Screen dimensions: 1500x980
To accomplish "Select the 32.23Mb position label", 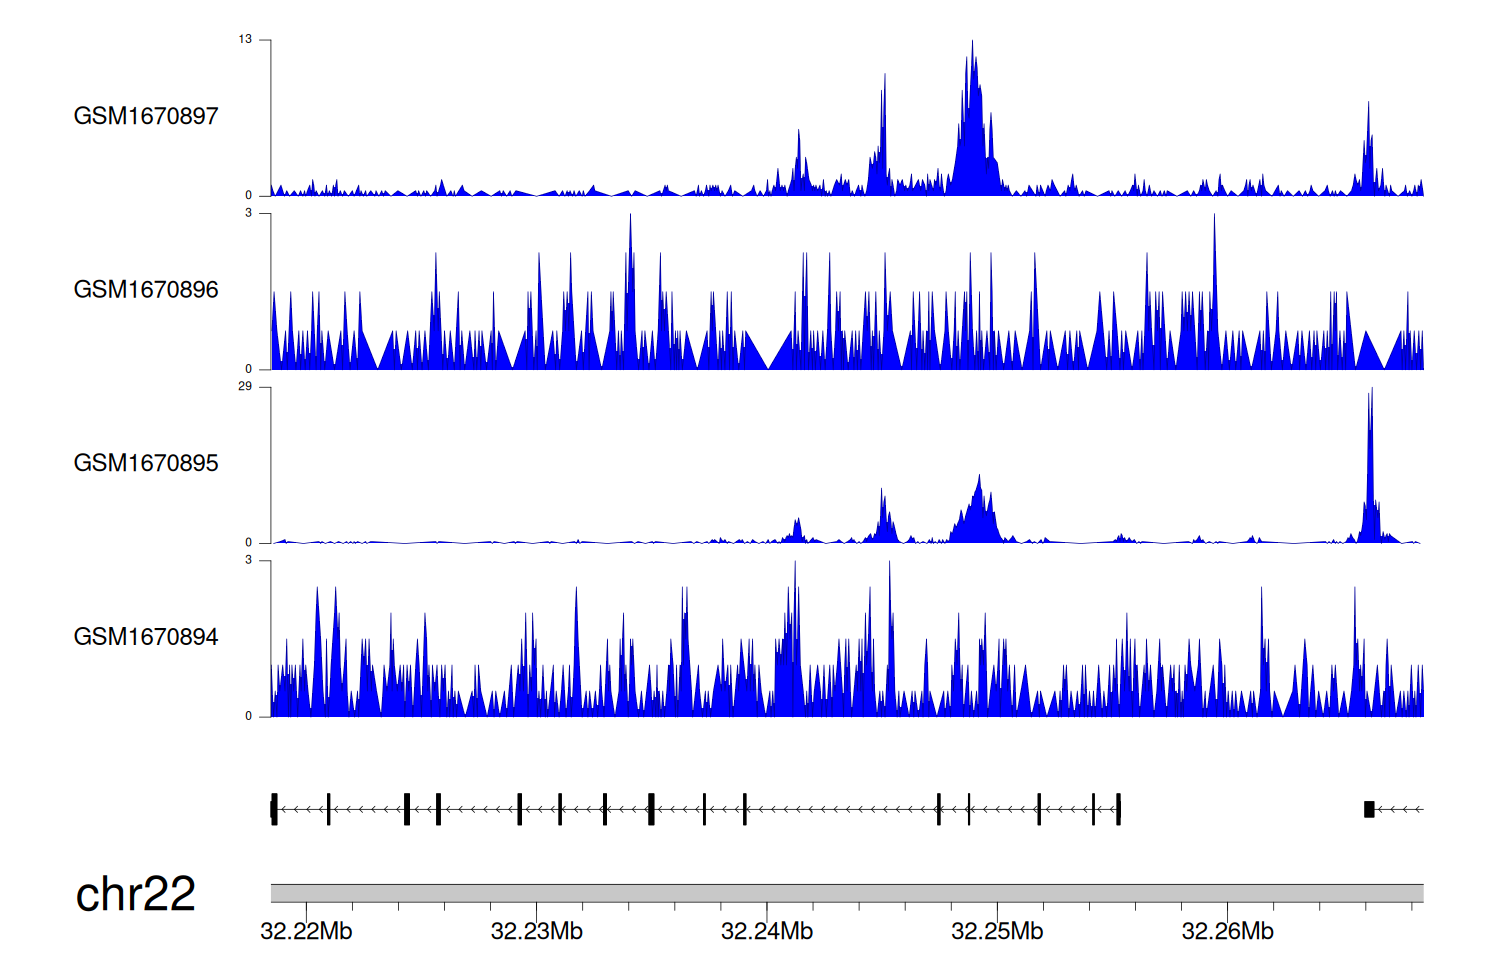I will coord(536,932).
